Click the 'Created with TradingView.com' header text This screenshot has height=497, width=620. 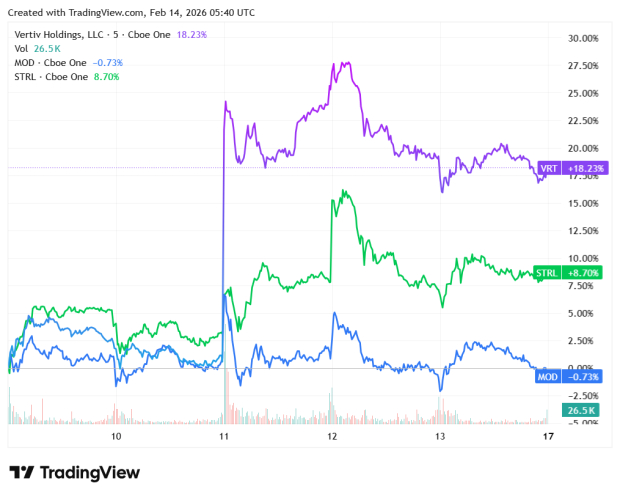pos(78,13)
